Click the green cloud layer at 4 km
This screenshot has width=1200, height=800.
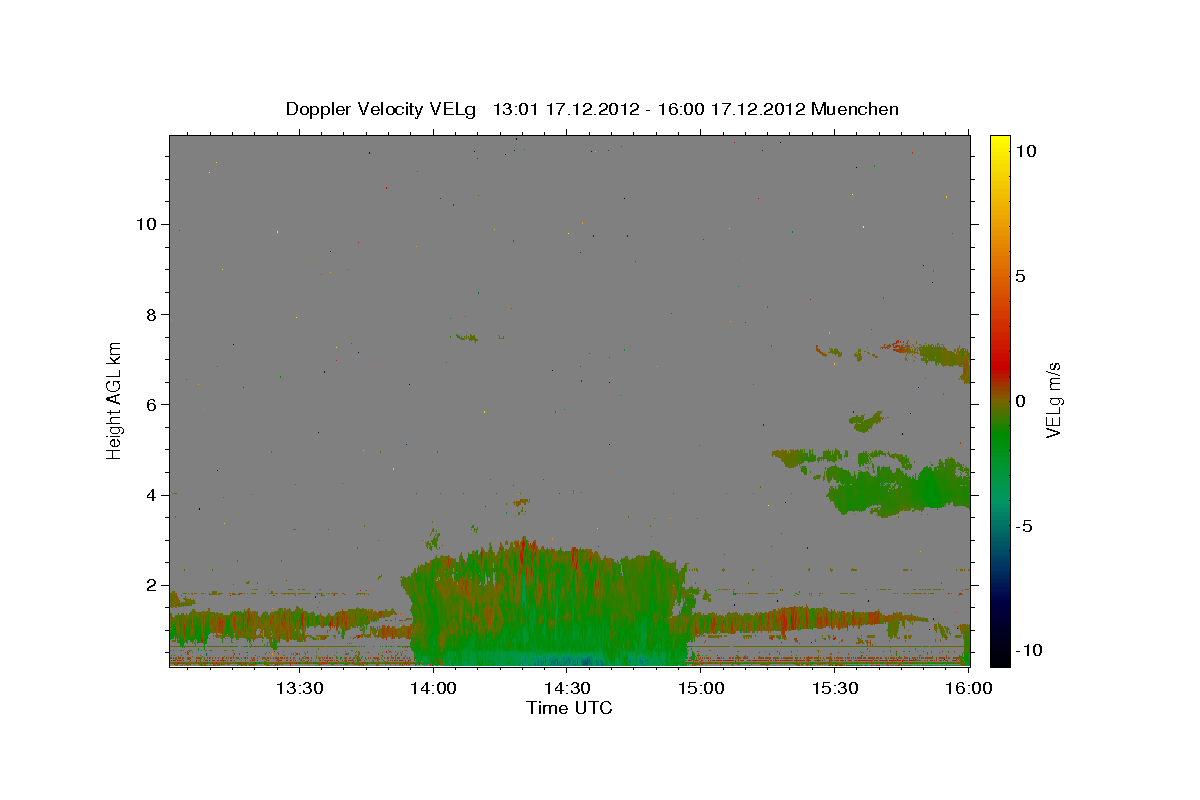point(900,488)
